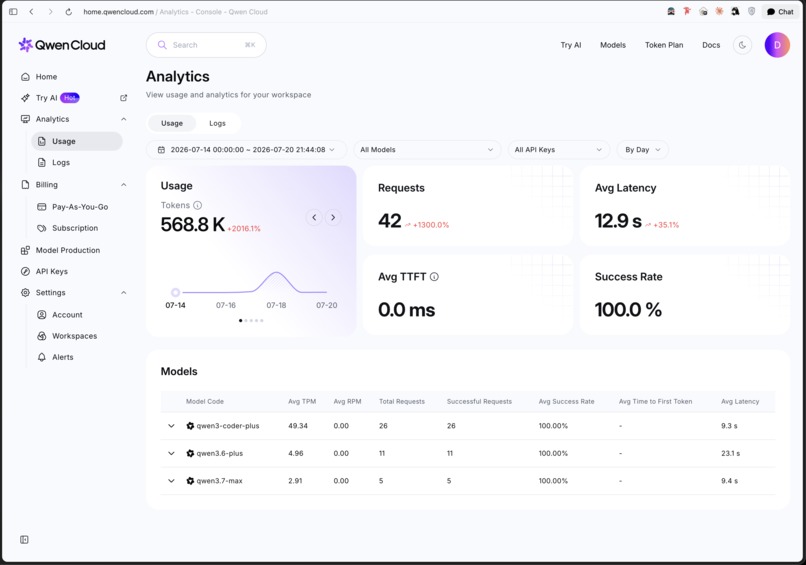This screenshot has height=565, width=806.
Task: Click the first carousel pagination dot
Action: pyautogui.click(x=241, y=321)
